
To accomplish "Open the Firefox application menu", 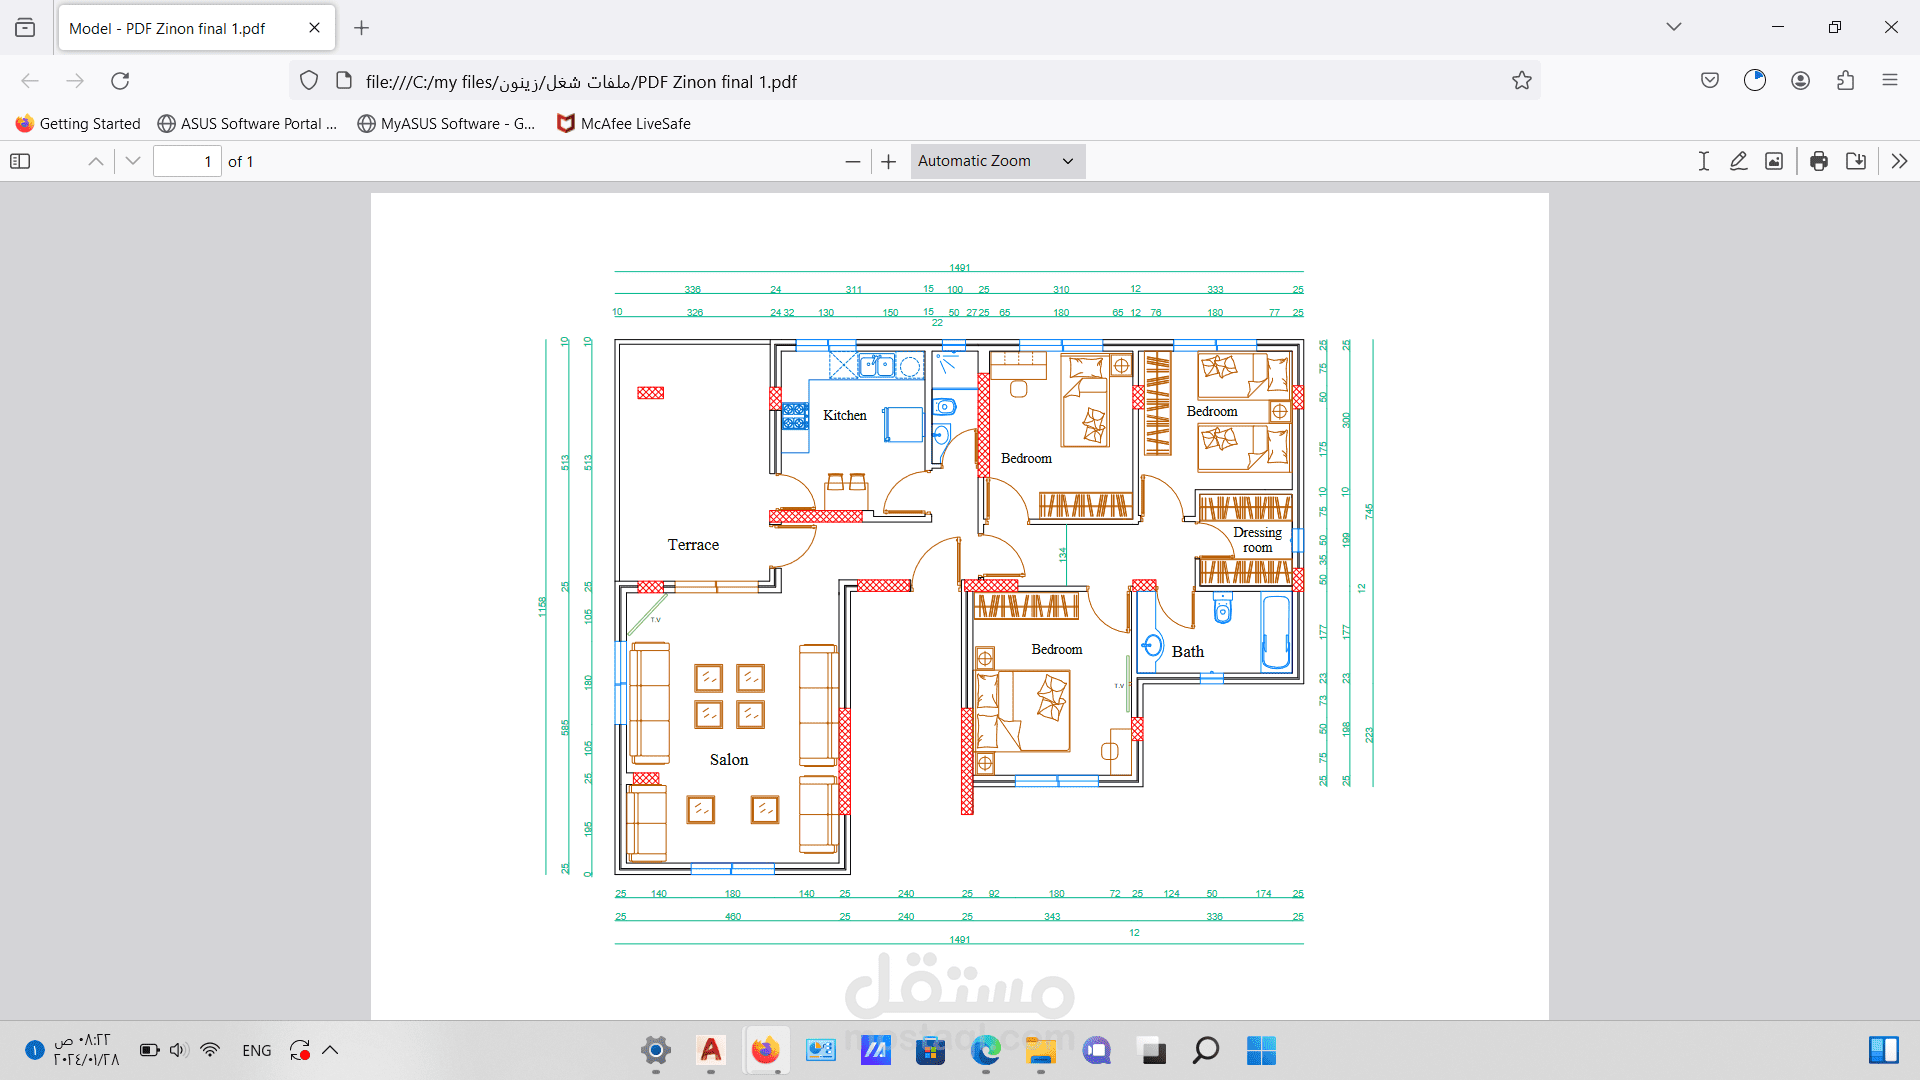I will (1890, 81).
